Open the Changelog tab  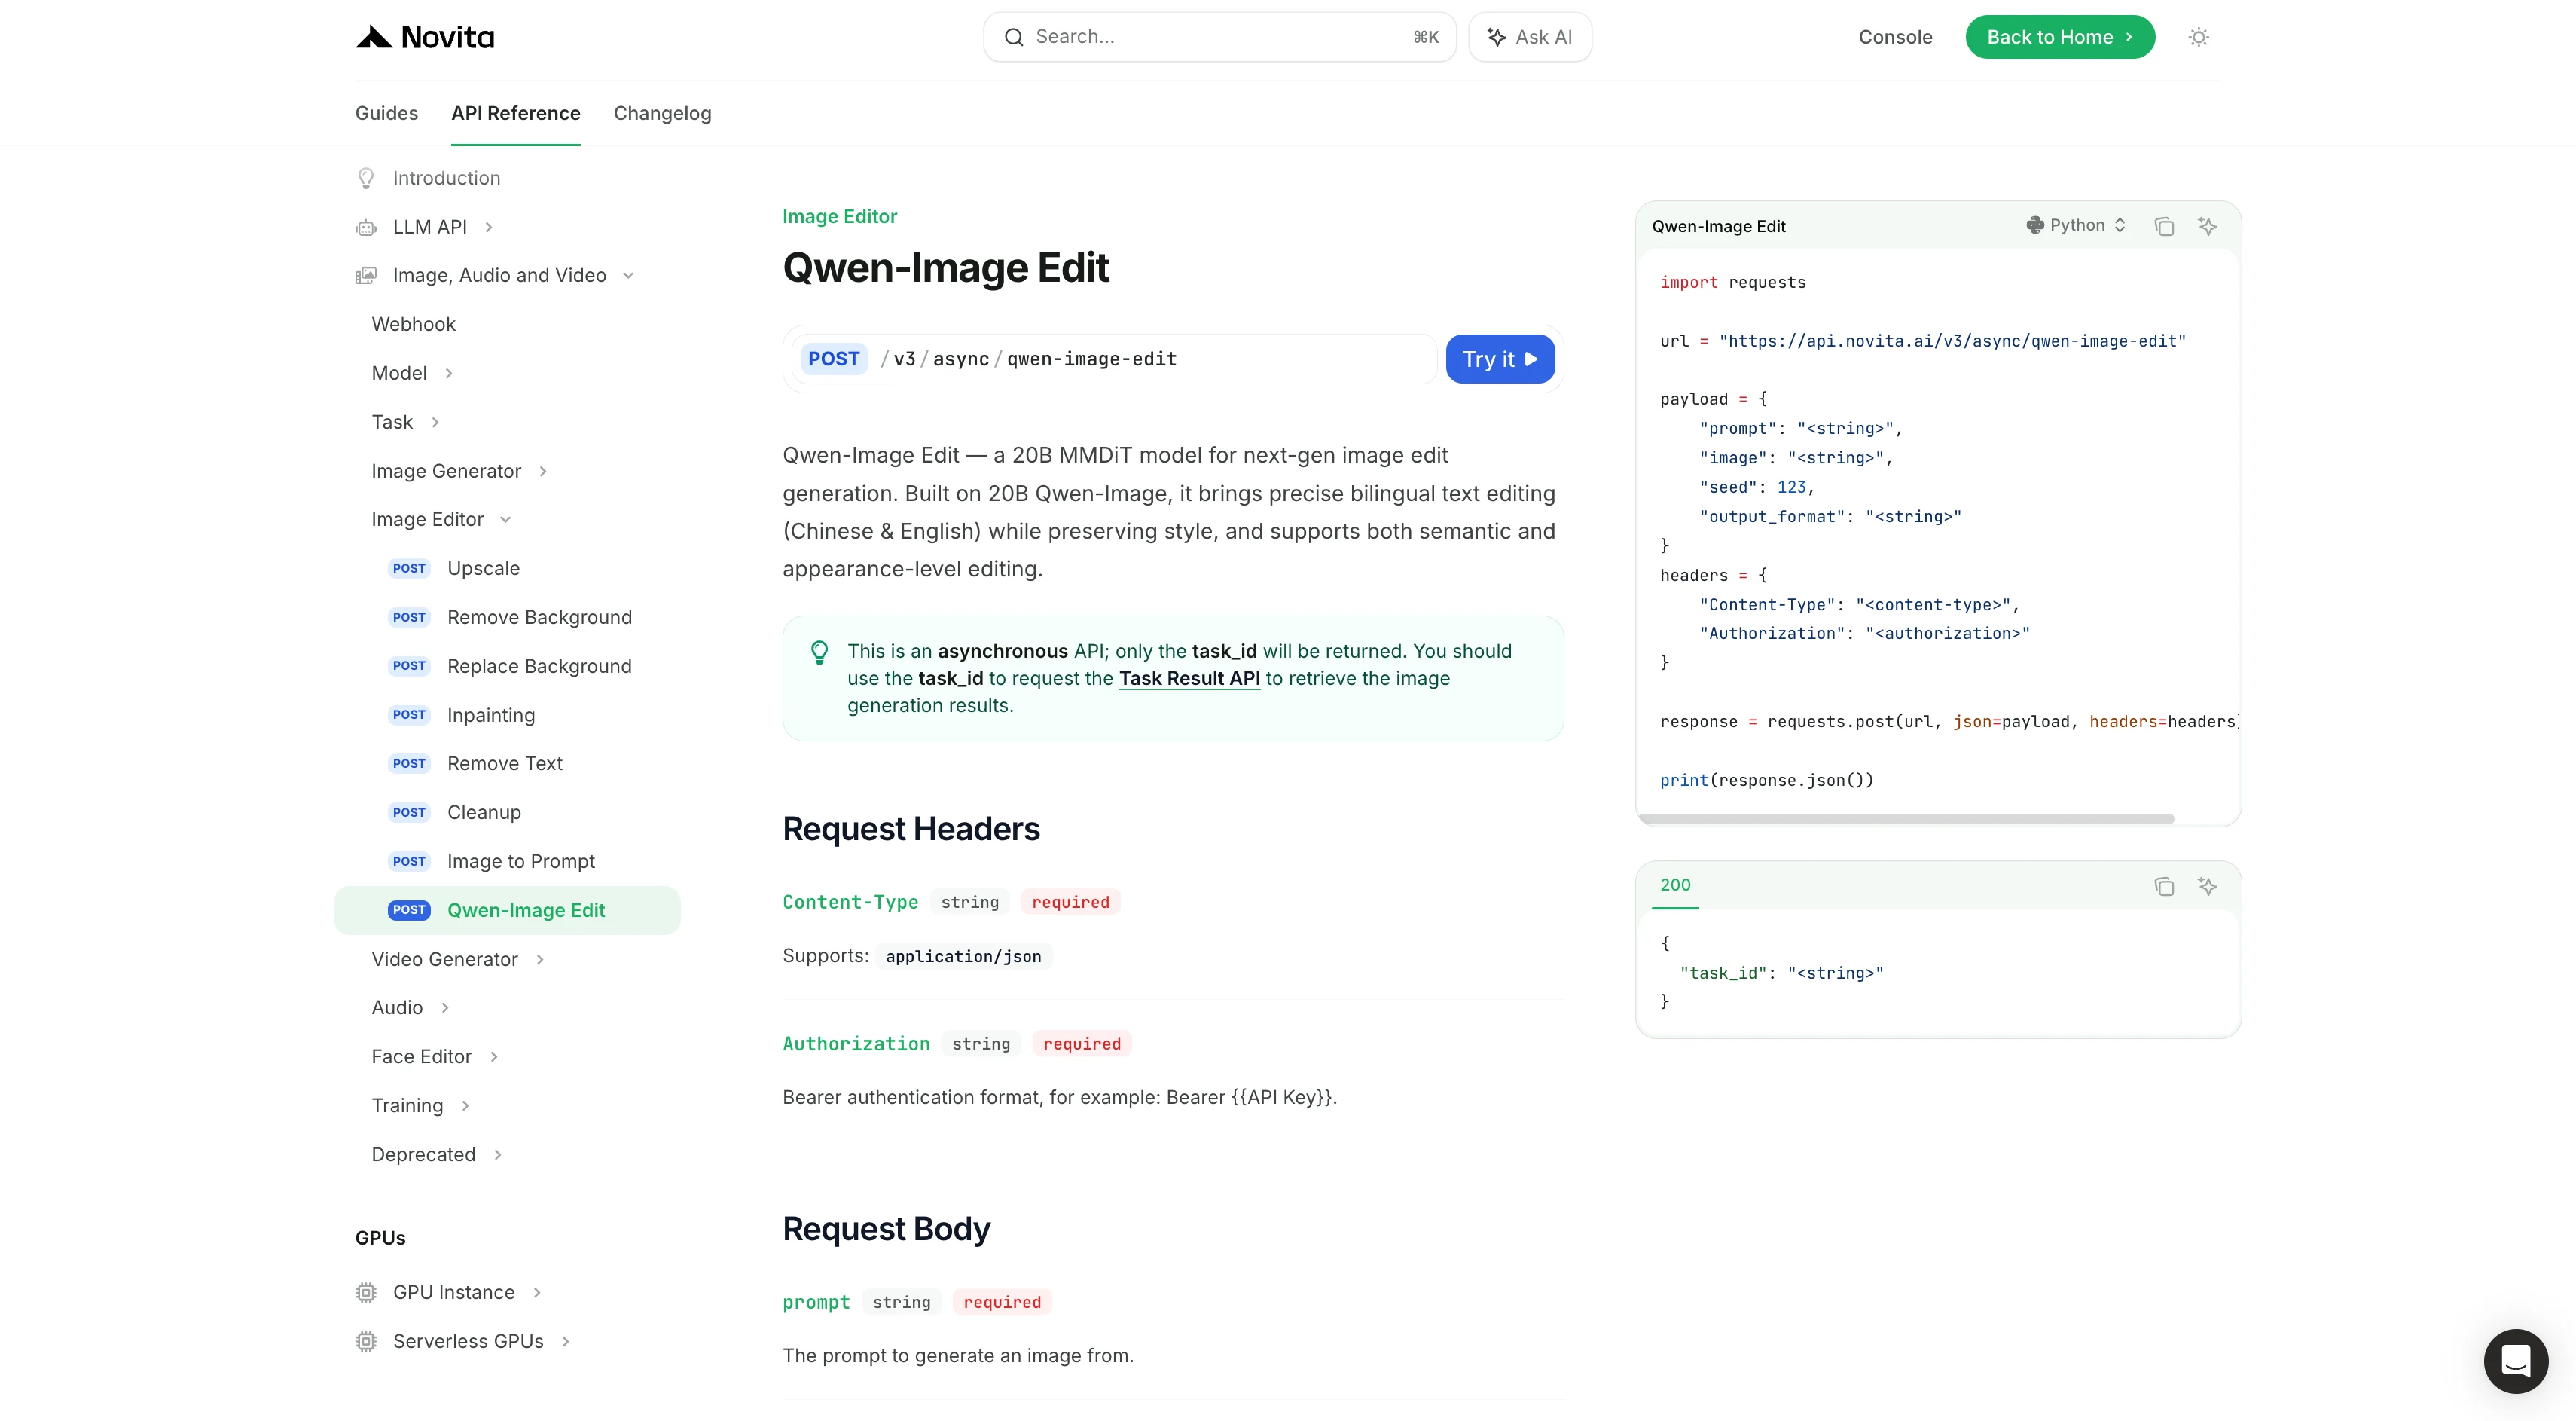[x=662, y=113]
